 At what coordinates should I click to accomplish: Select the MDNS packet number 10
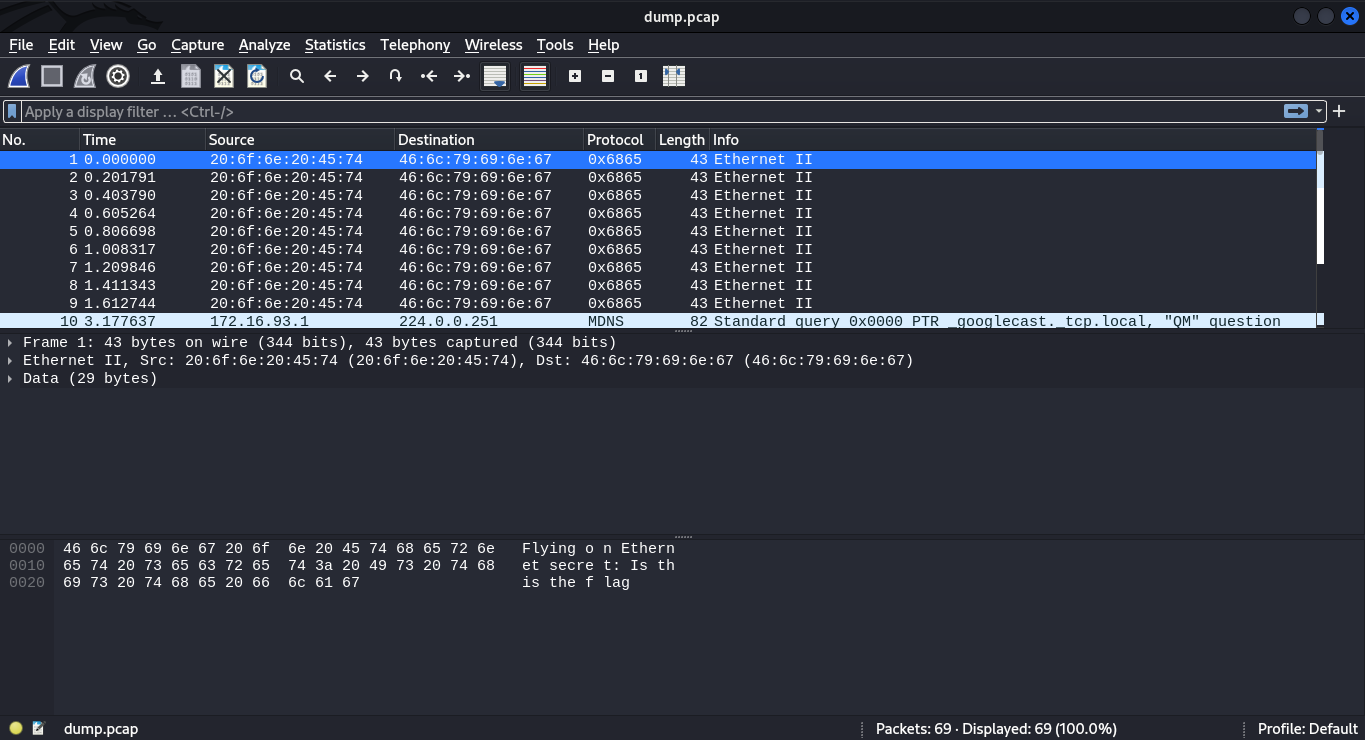point(658,320)
